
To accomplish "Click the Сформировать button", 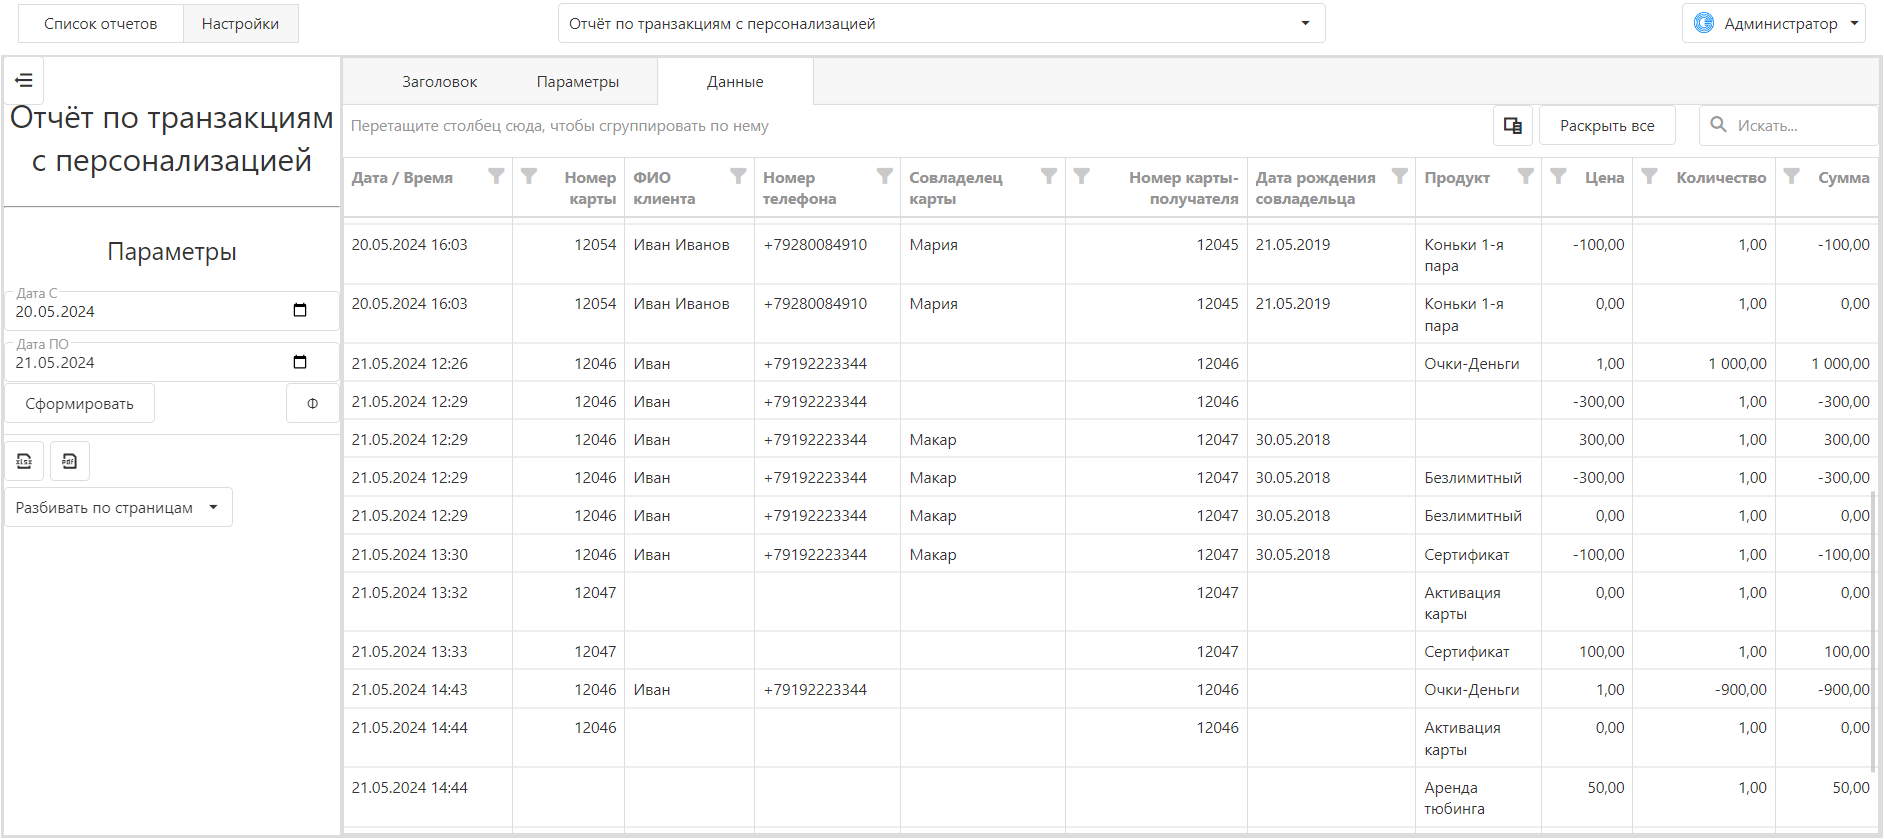I will tap(80, 403).
